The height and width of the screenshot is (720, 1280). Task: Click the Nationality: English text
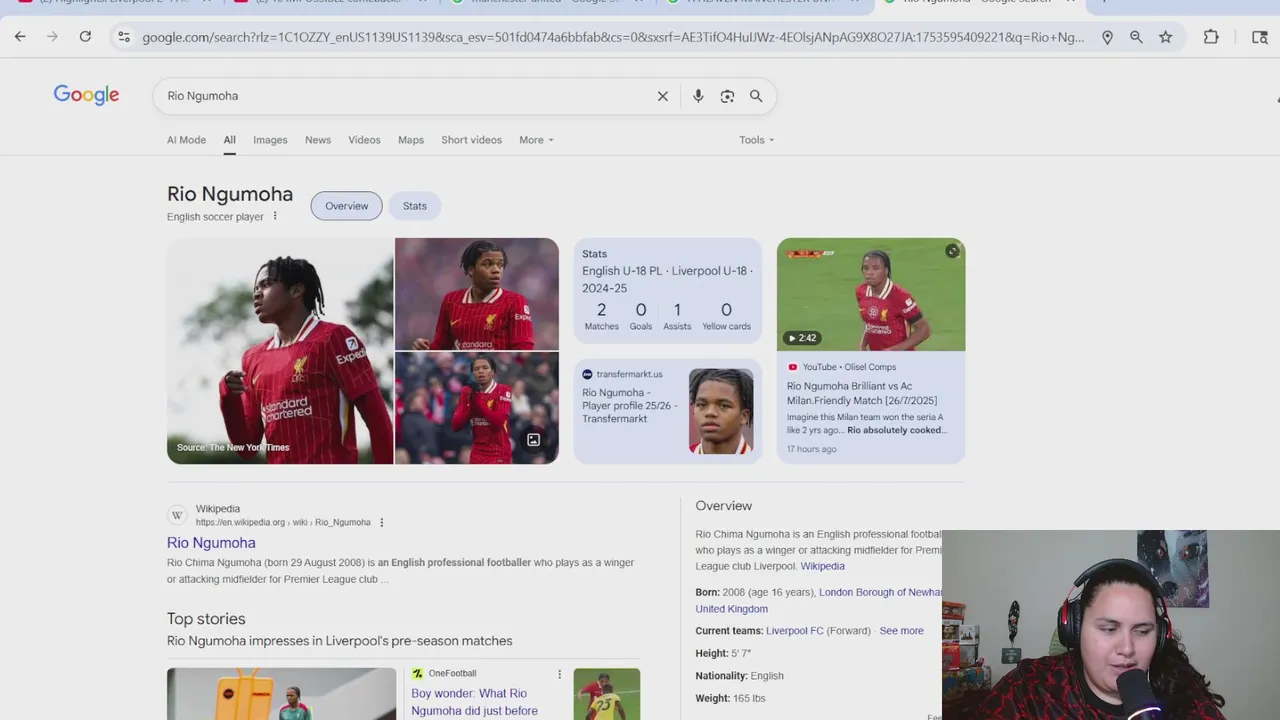point(739,676)
